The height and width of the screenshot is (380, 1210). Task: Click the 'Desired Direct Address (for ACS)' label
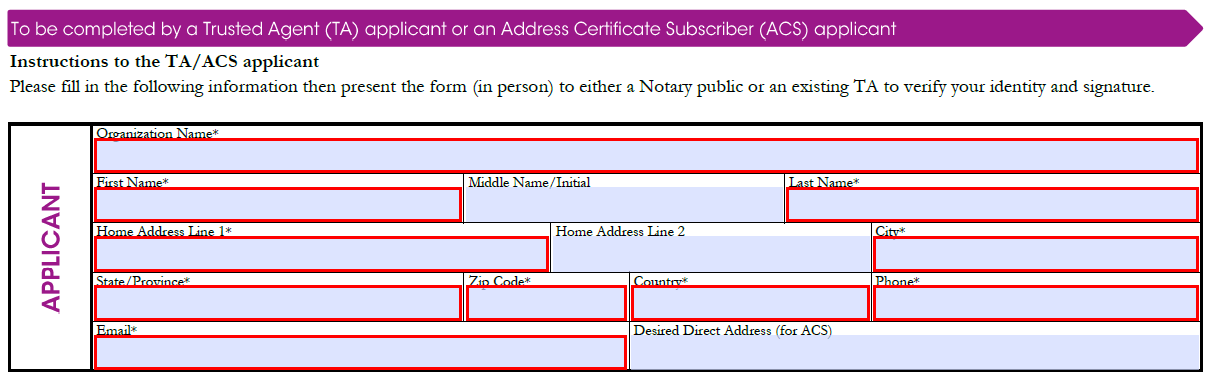point(733,330)
